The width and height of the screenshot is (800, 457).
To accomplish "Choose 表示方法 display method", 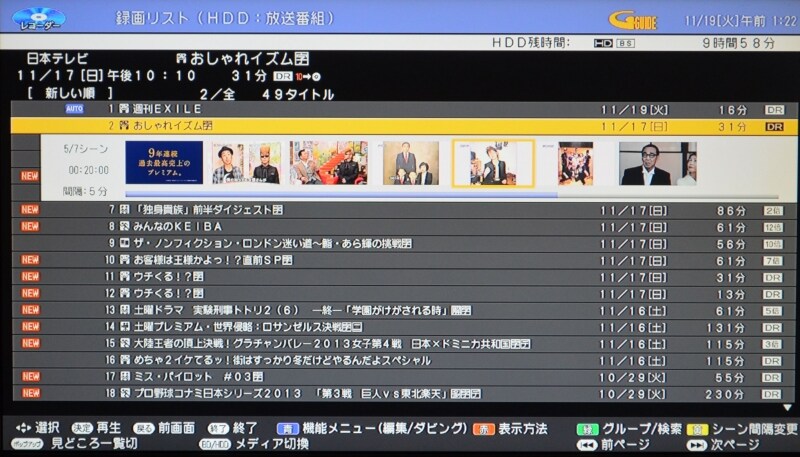I will point(522,428).
